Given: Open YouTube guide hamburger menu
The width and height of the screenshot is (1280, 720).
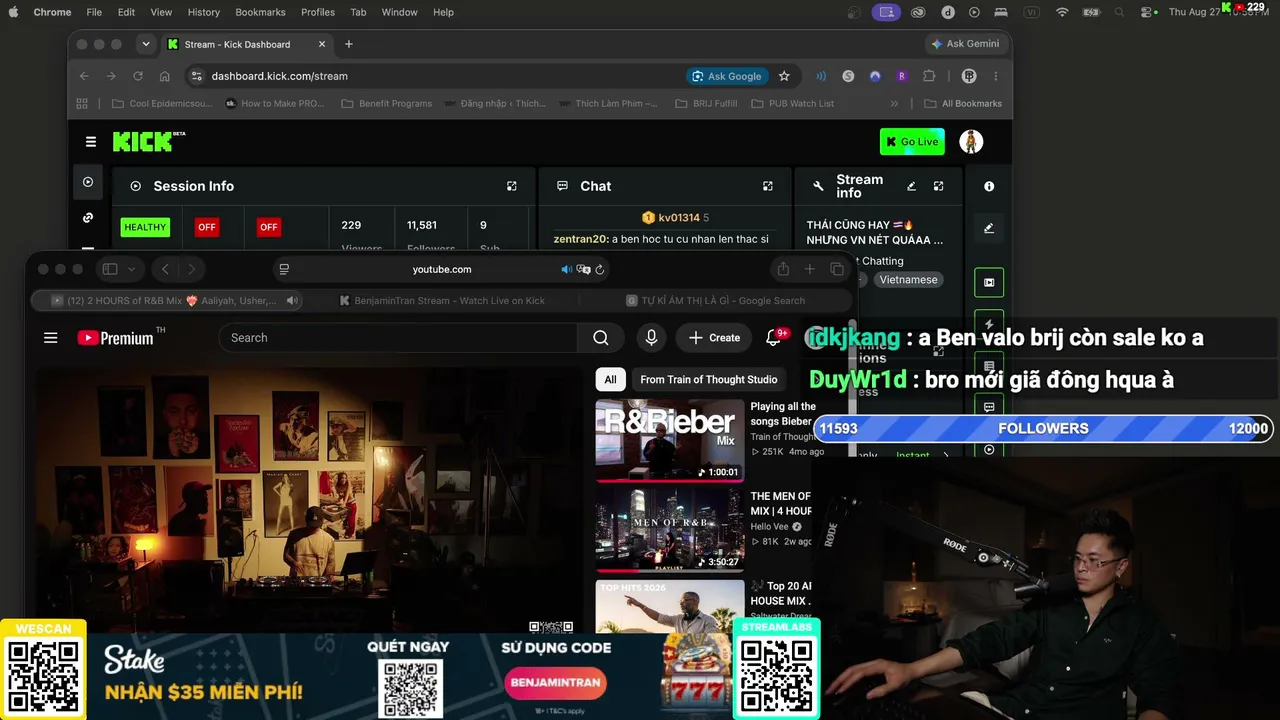Looking at the screenshot, I should click(x=51, y=338).
